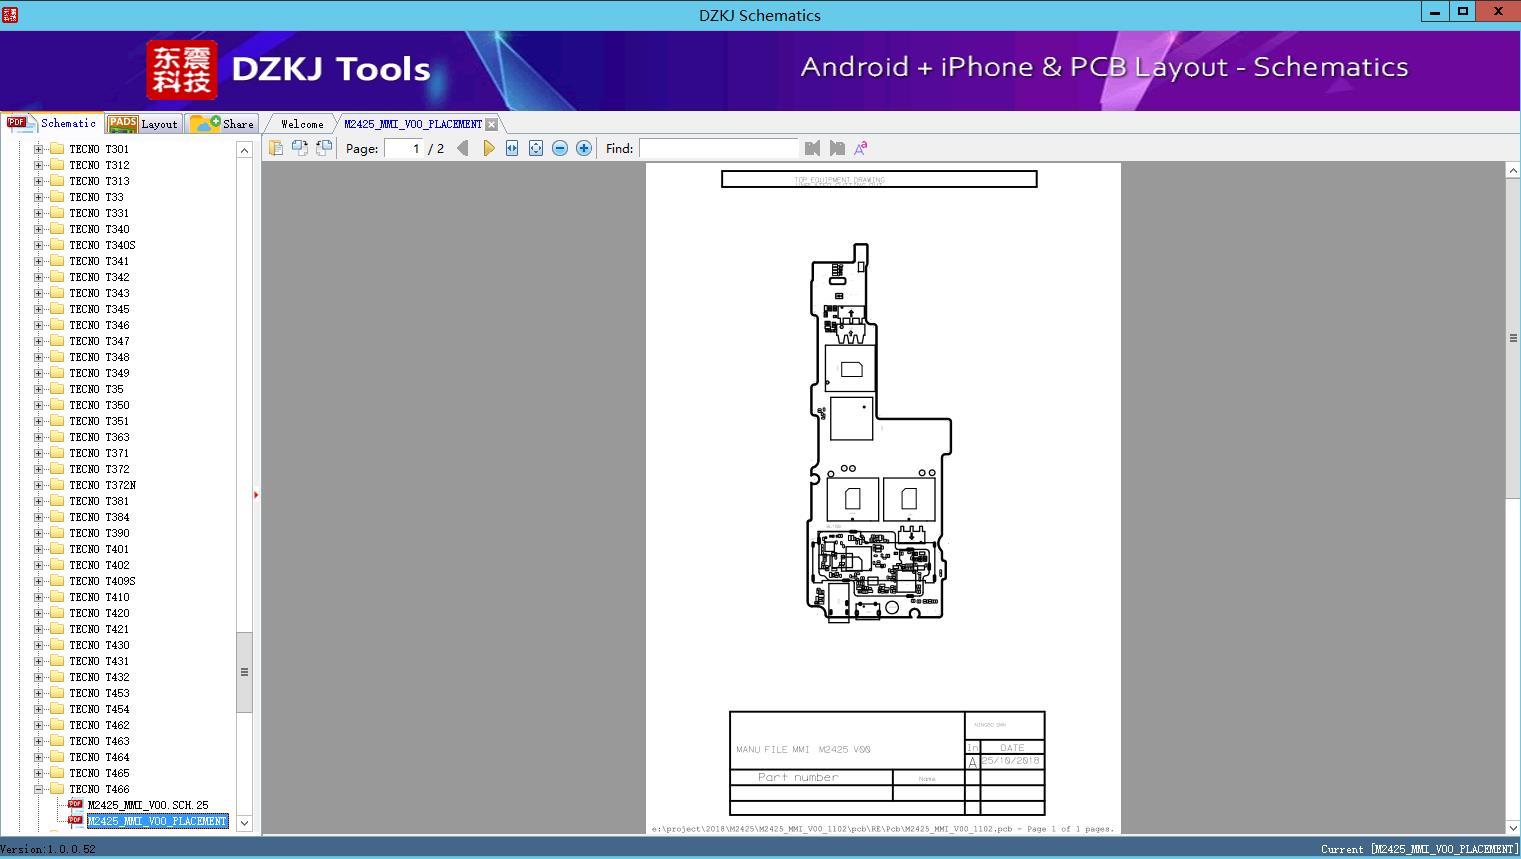
Task: Find next match
Action: 837,148
